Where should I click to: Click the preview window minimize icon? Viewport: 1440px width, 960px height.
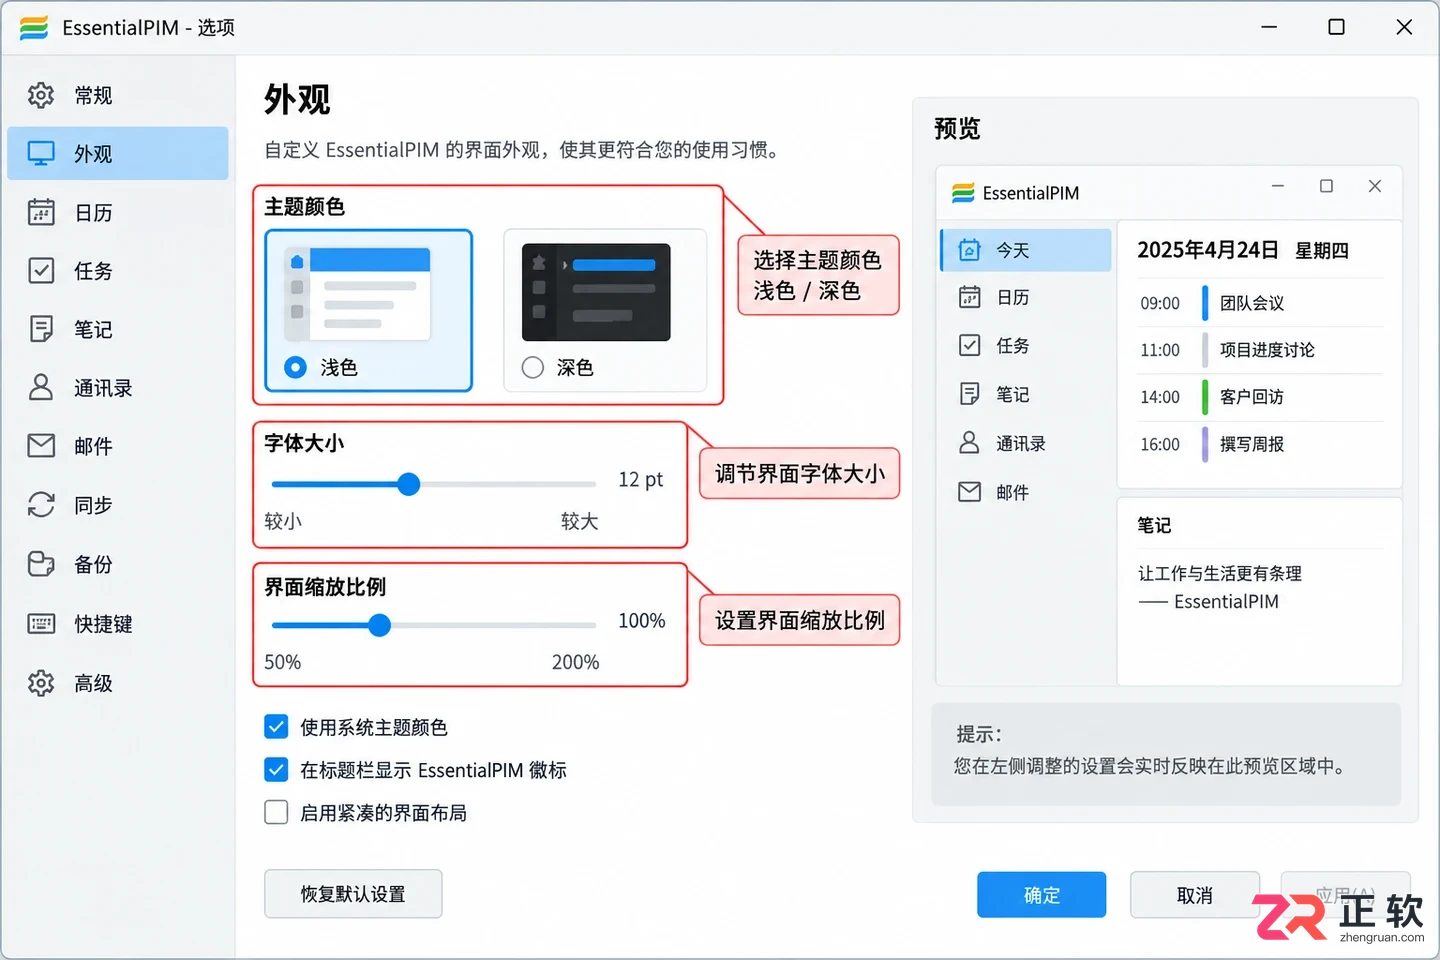1277,186
